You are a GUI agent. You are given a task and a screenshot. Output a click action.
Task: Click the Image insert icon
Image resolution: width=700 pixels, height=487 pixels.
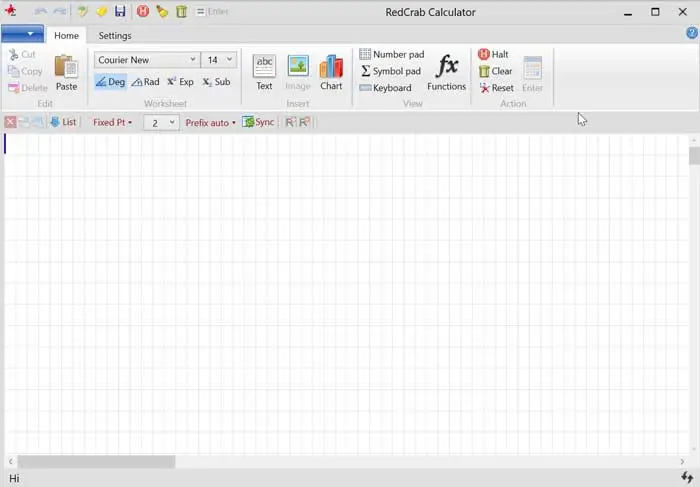pos(298,73)
